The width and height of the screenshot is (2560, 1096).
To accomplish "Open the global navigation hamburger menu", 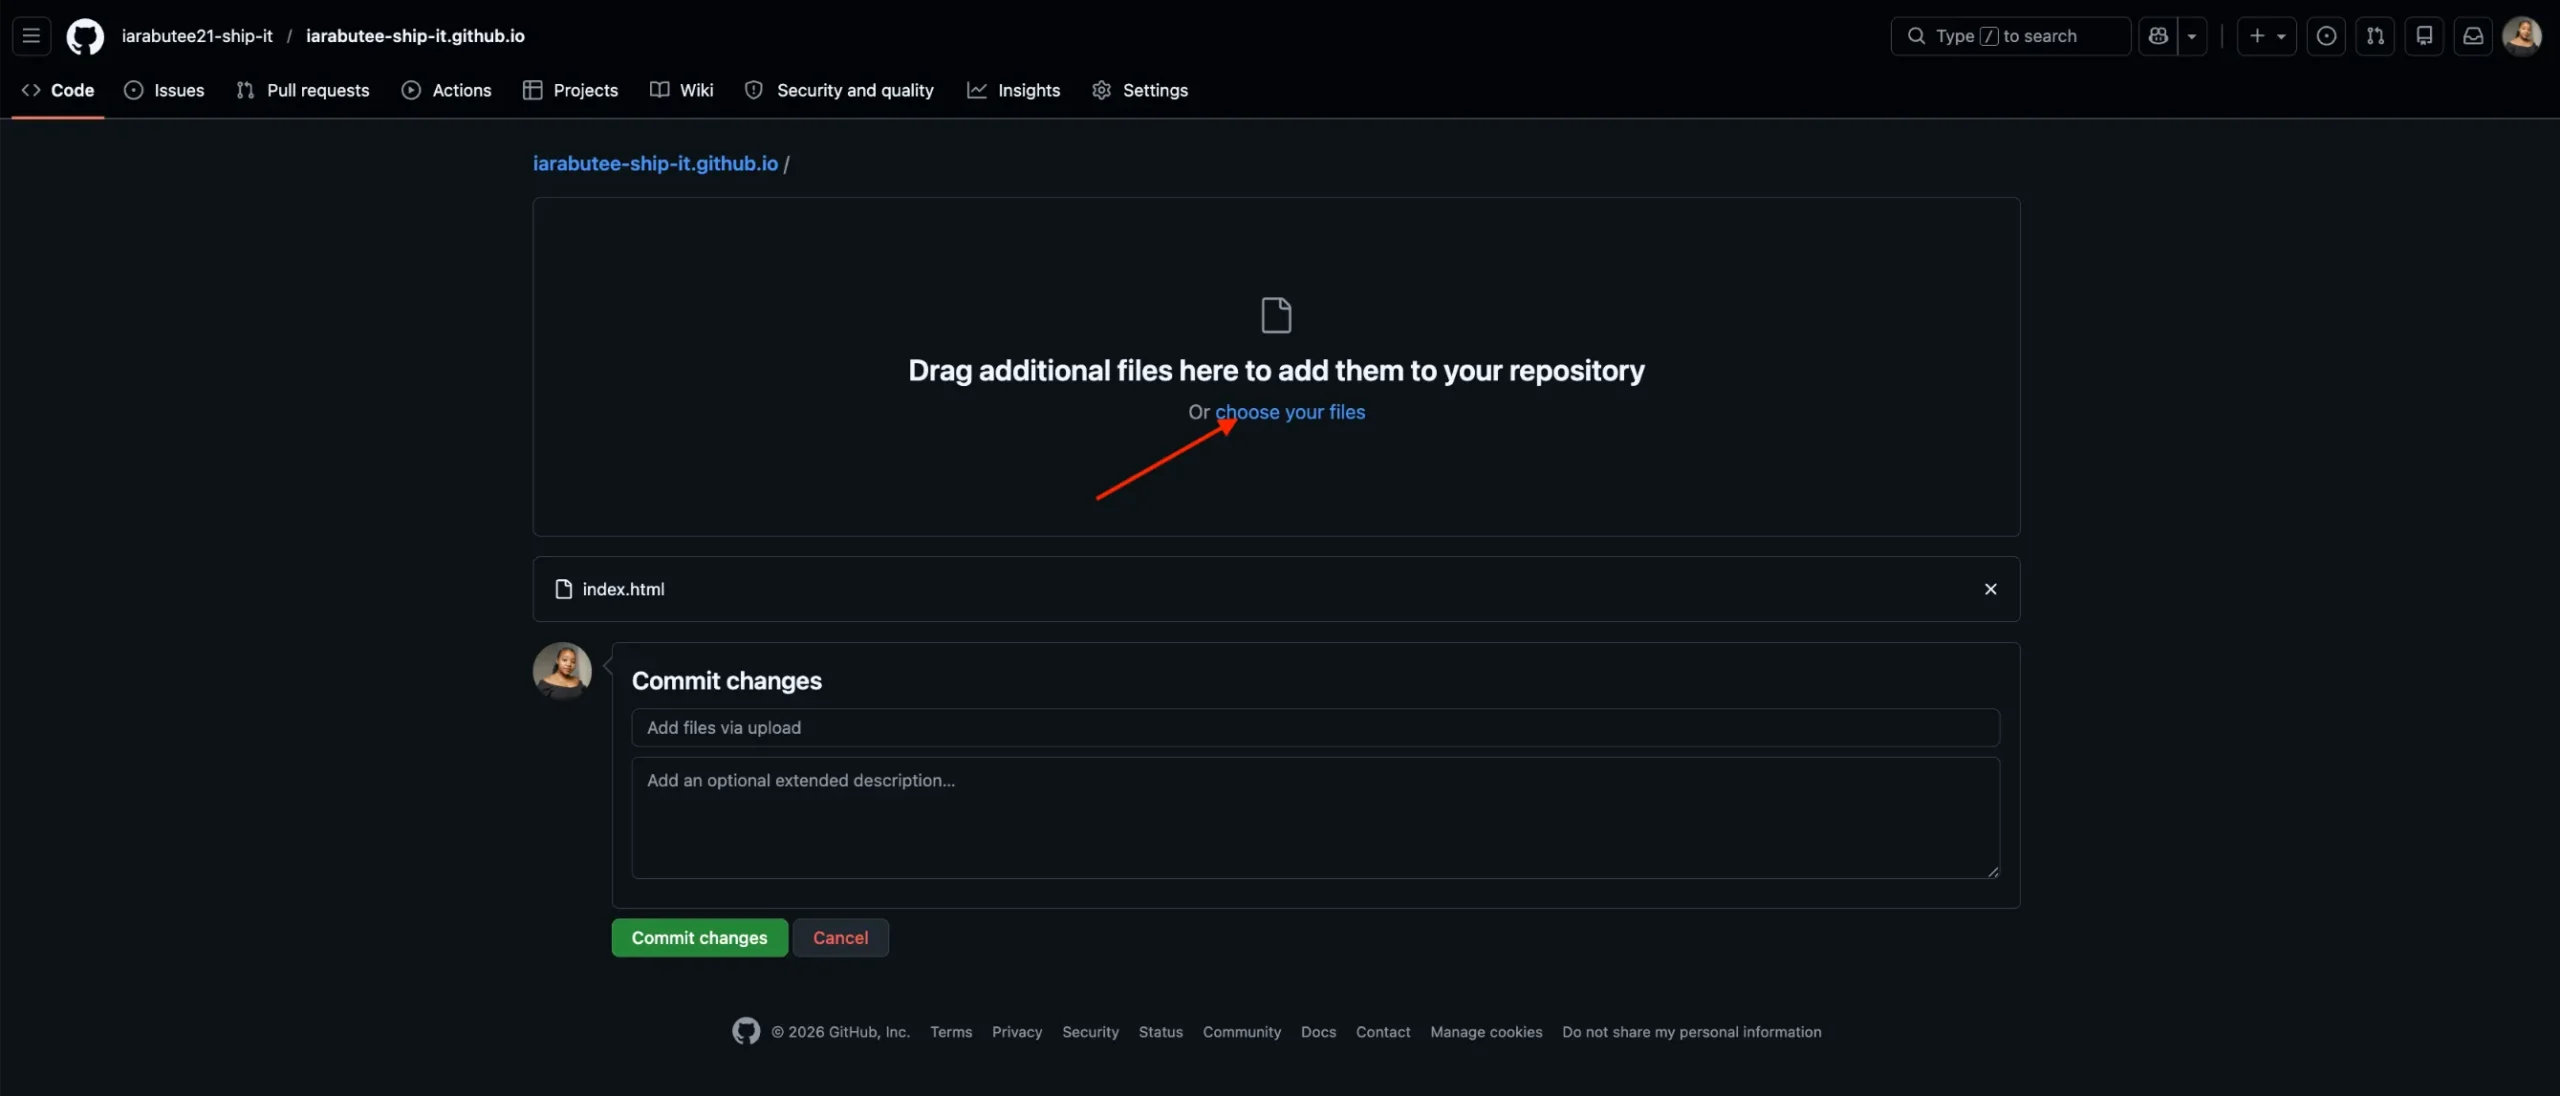I will coord(31,36).
